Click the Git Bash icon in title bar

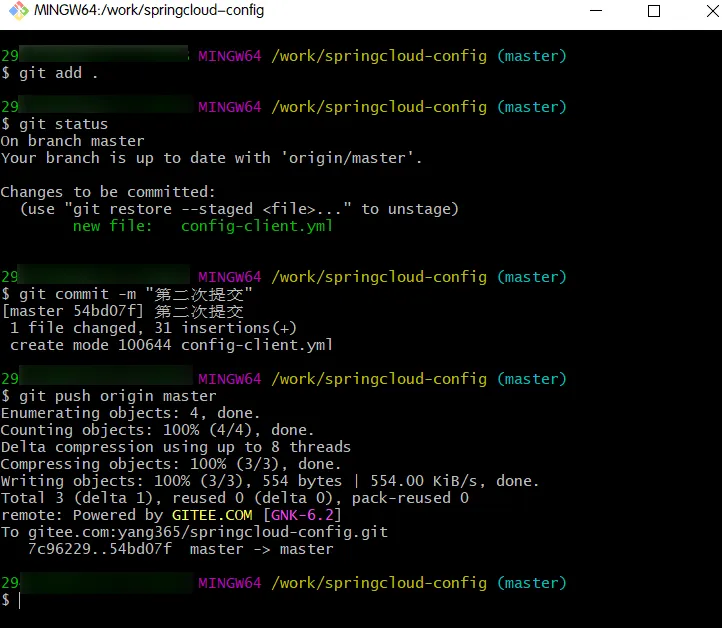[17, 11]
